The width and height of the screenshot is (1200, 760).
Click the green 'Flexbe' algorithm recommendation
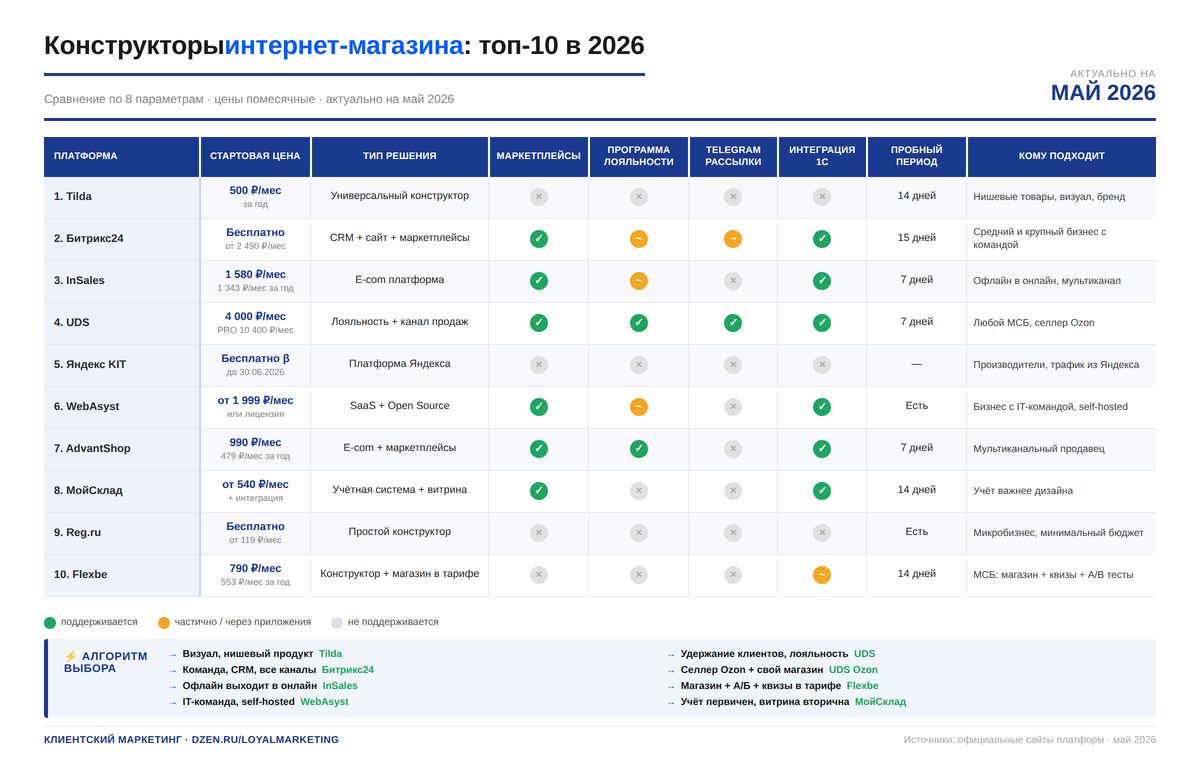coord(863,686)
